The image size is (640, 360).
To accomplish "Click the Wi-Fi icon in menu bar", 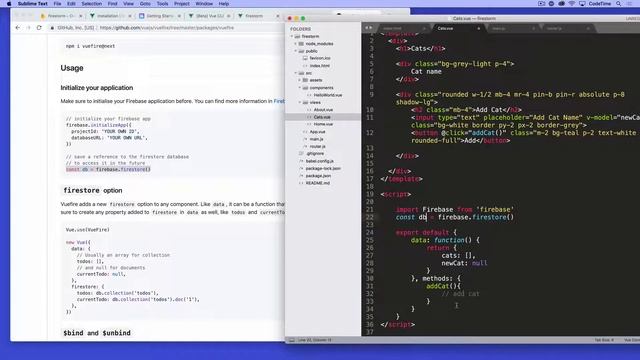I will (572, 4).
